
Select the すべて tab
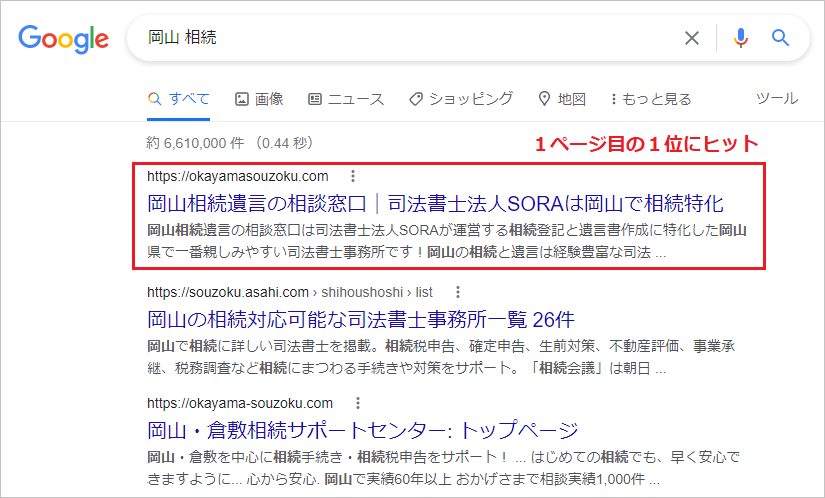pyautogui.click(x=178, y=99)
